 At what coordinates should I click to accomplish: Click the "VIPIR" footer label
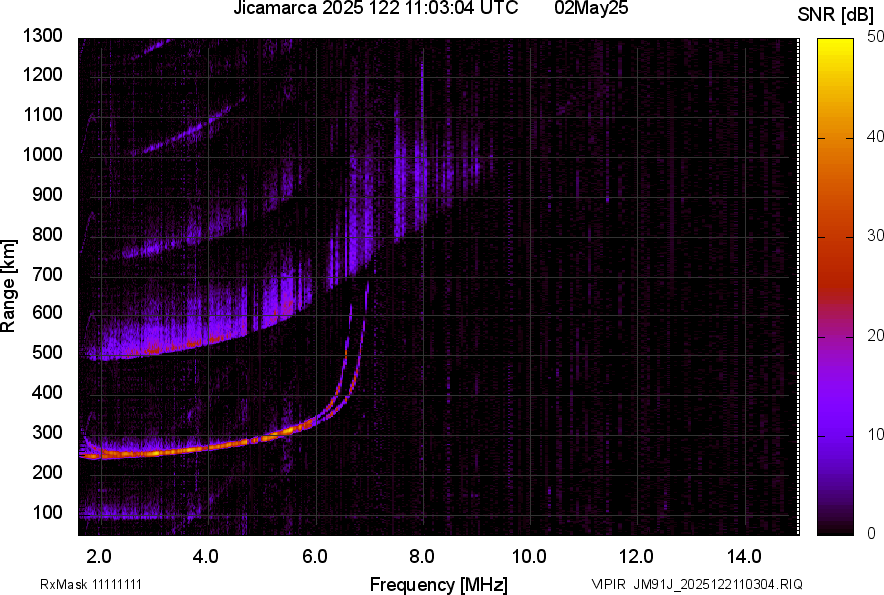point(608,584)
